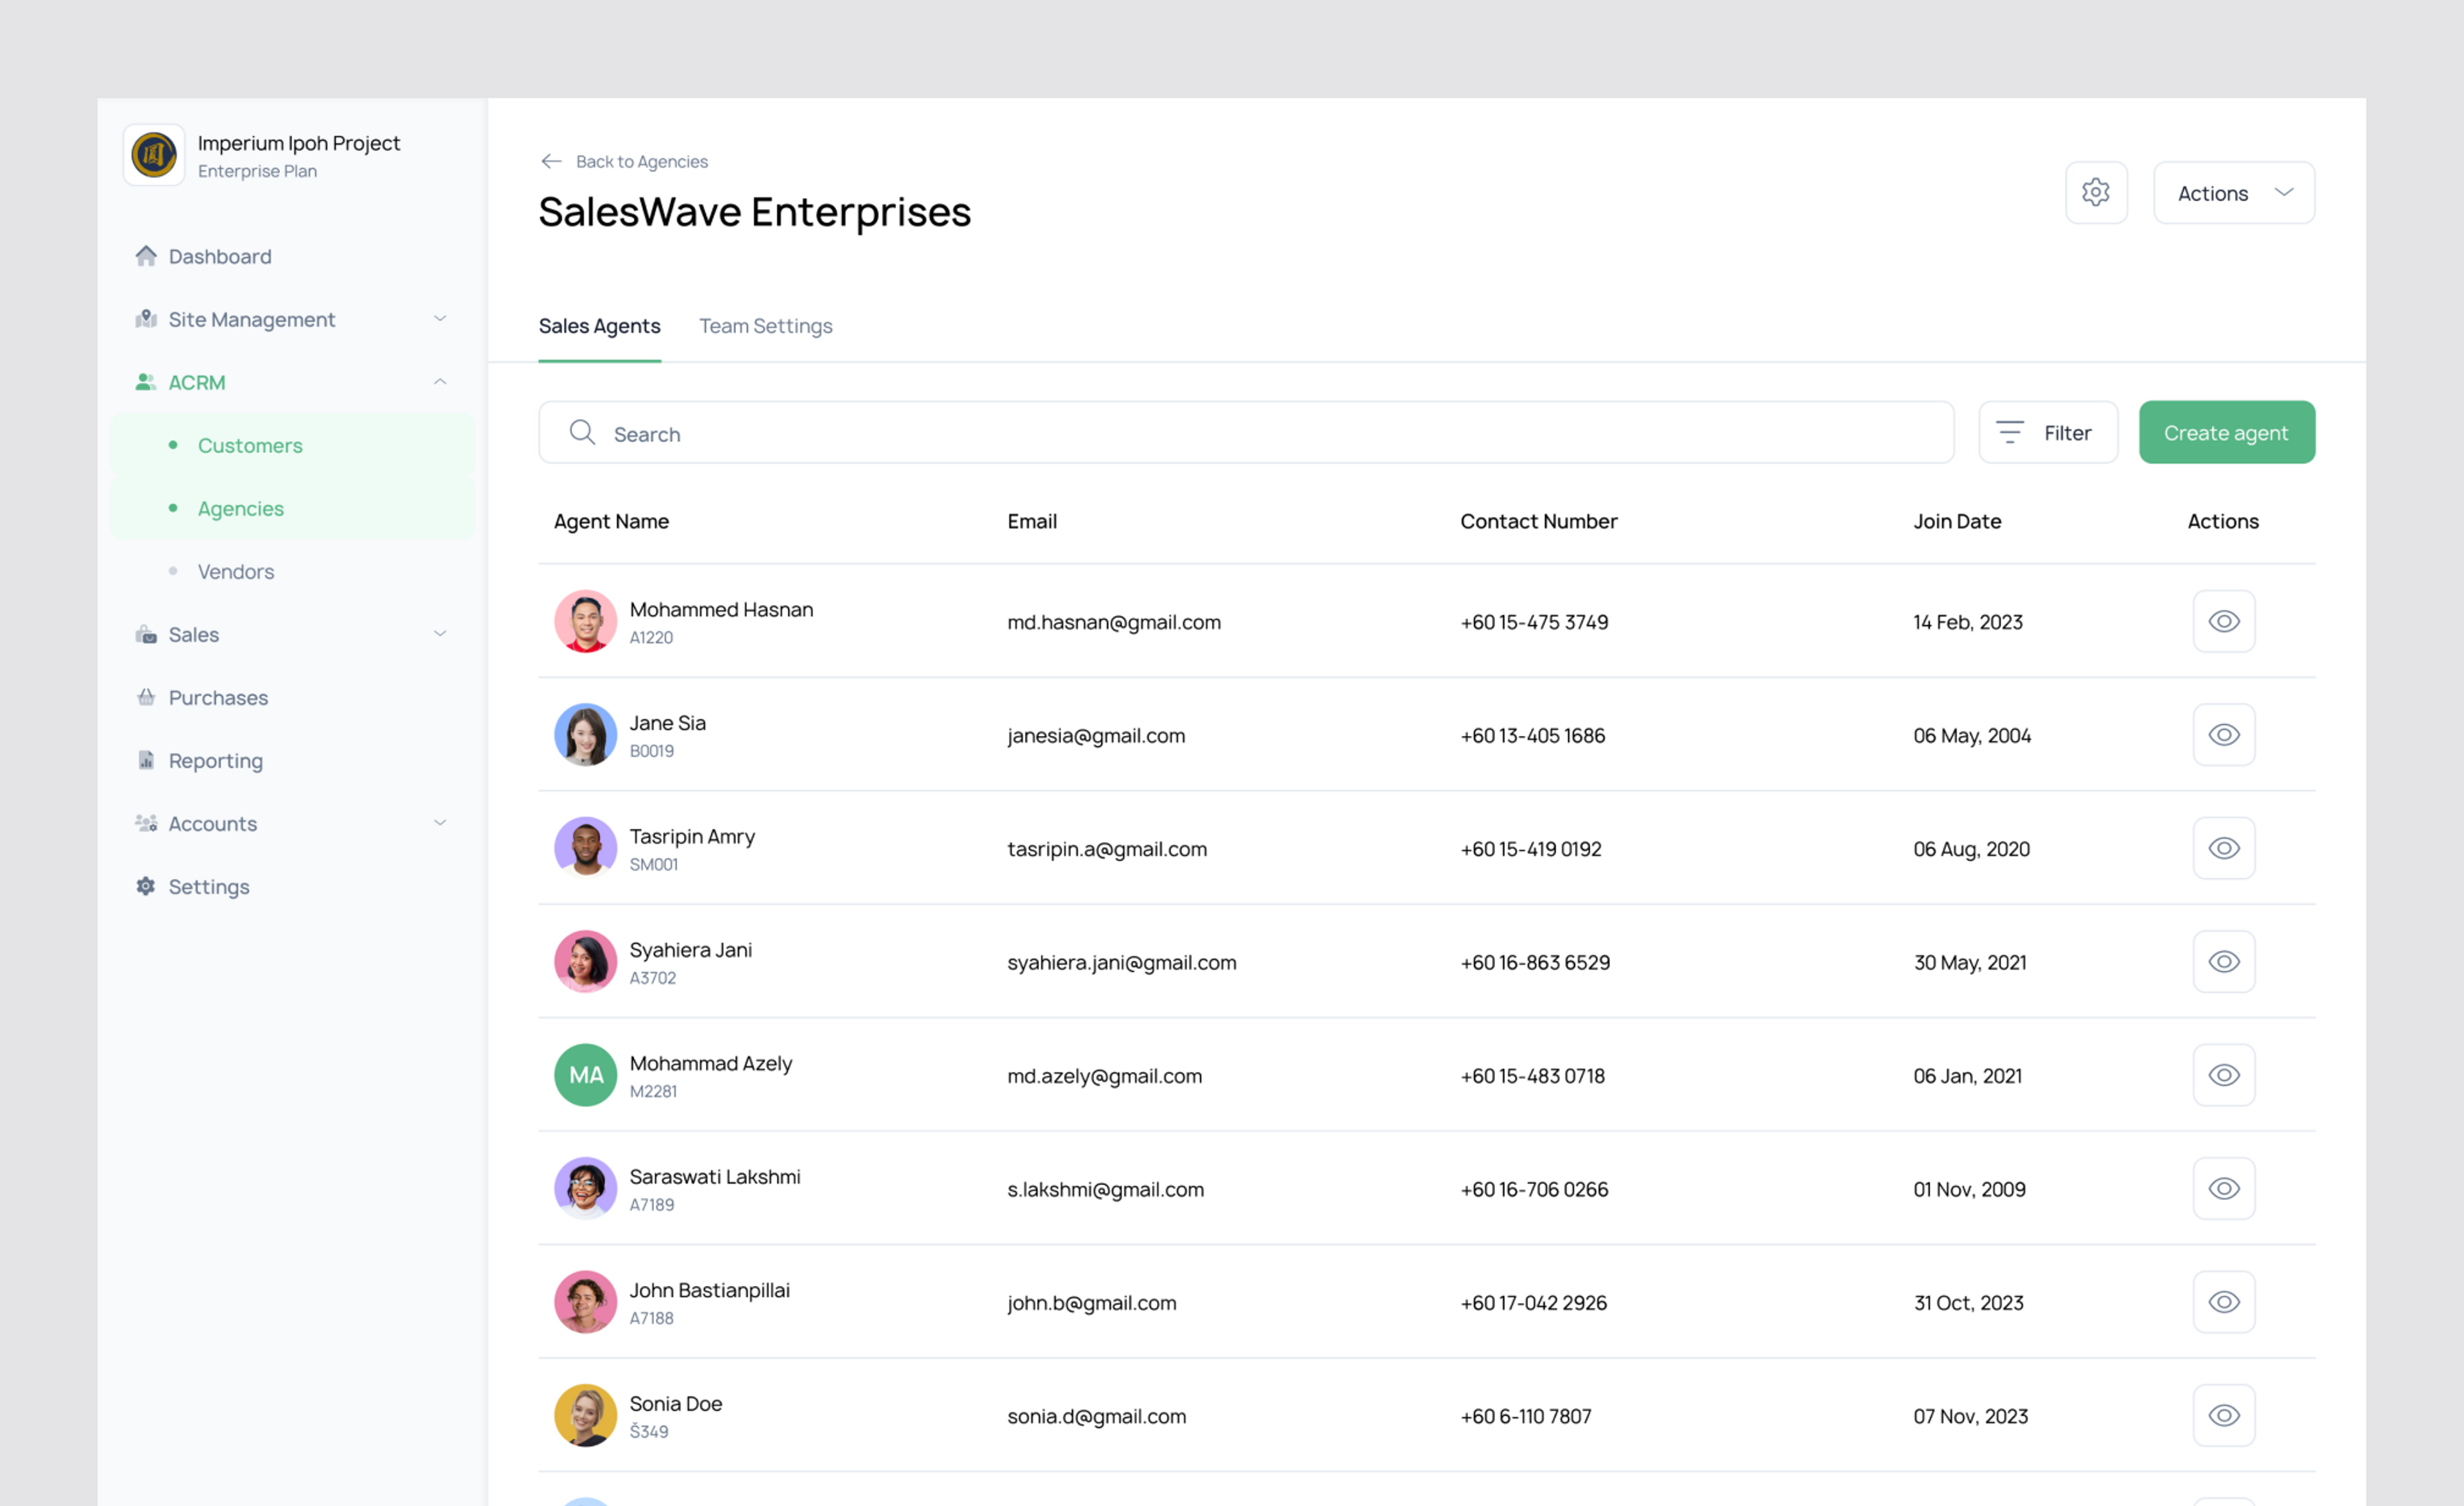The height and width of the screenshot is (1506, 2464).
Task: Expand the Site Management menu chevron
Action: [x=440, y=318]
